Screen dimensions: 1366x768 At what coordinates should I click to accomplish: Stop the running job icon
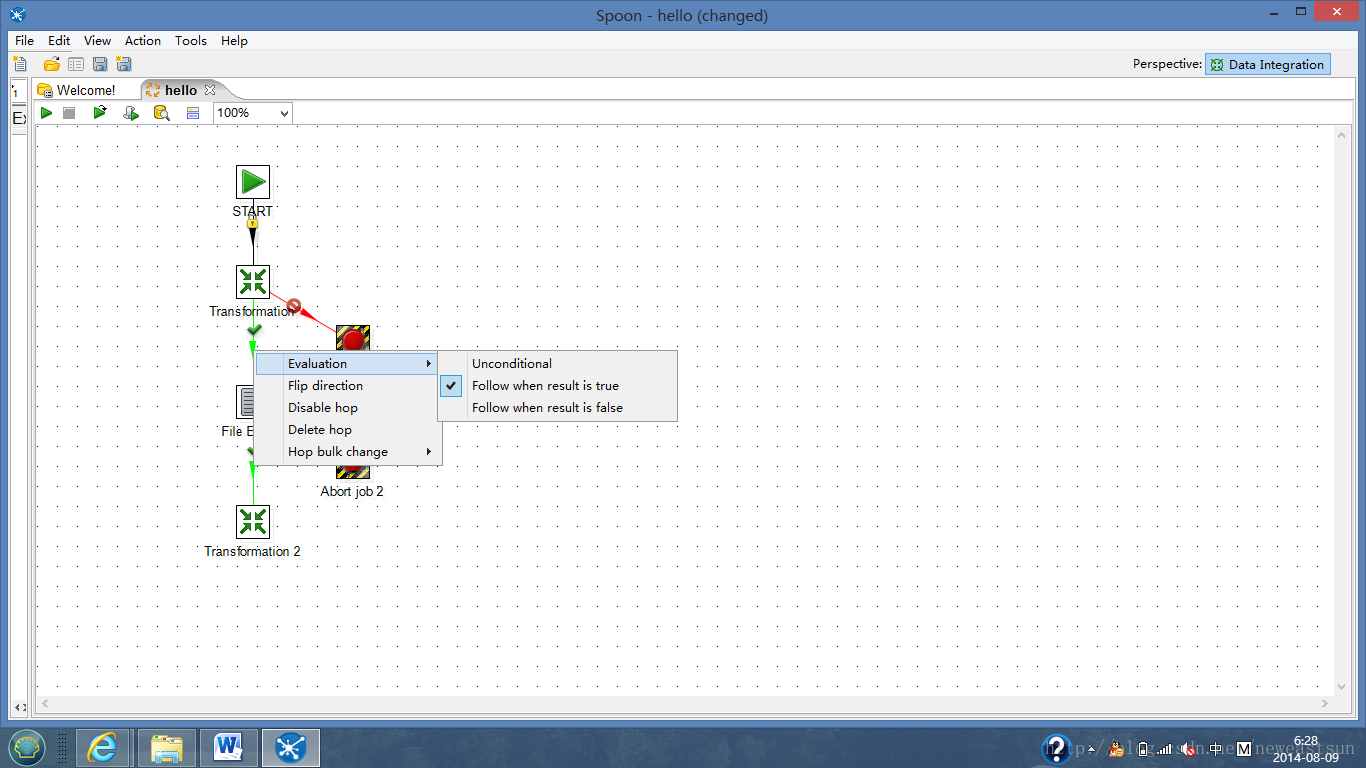[69, 113]
